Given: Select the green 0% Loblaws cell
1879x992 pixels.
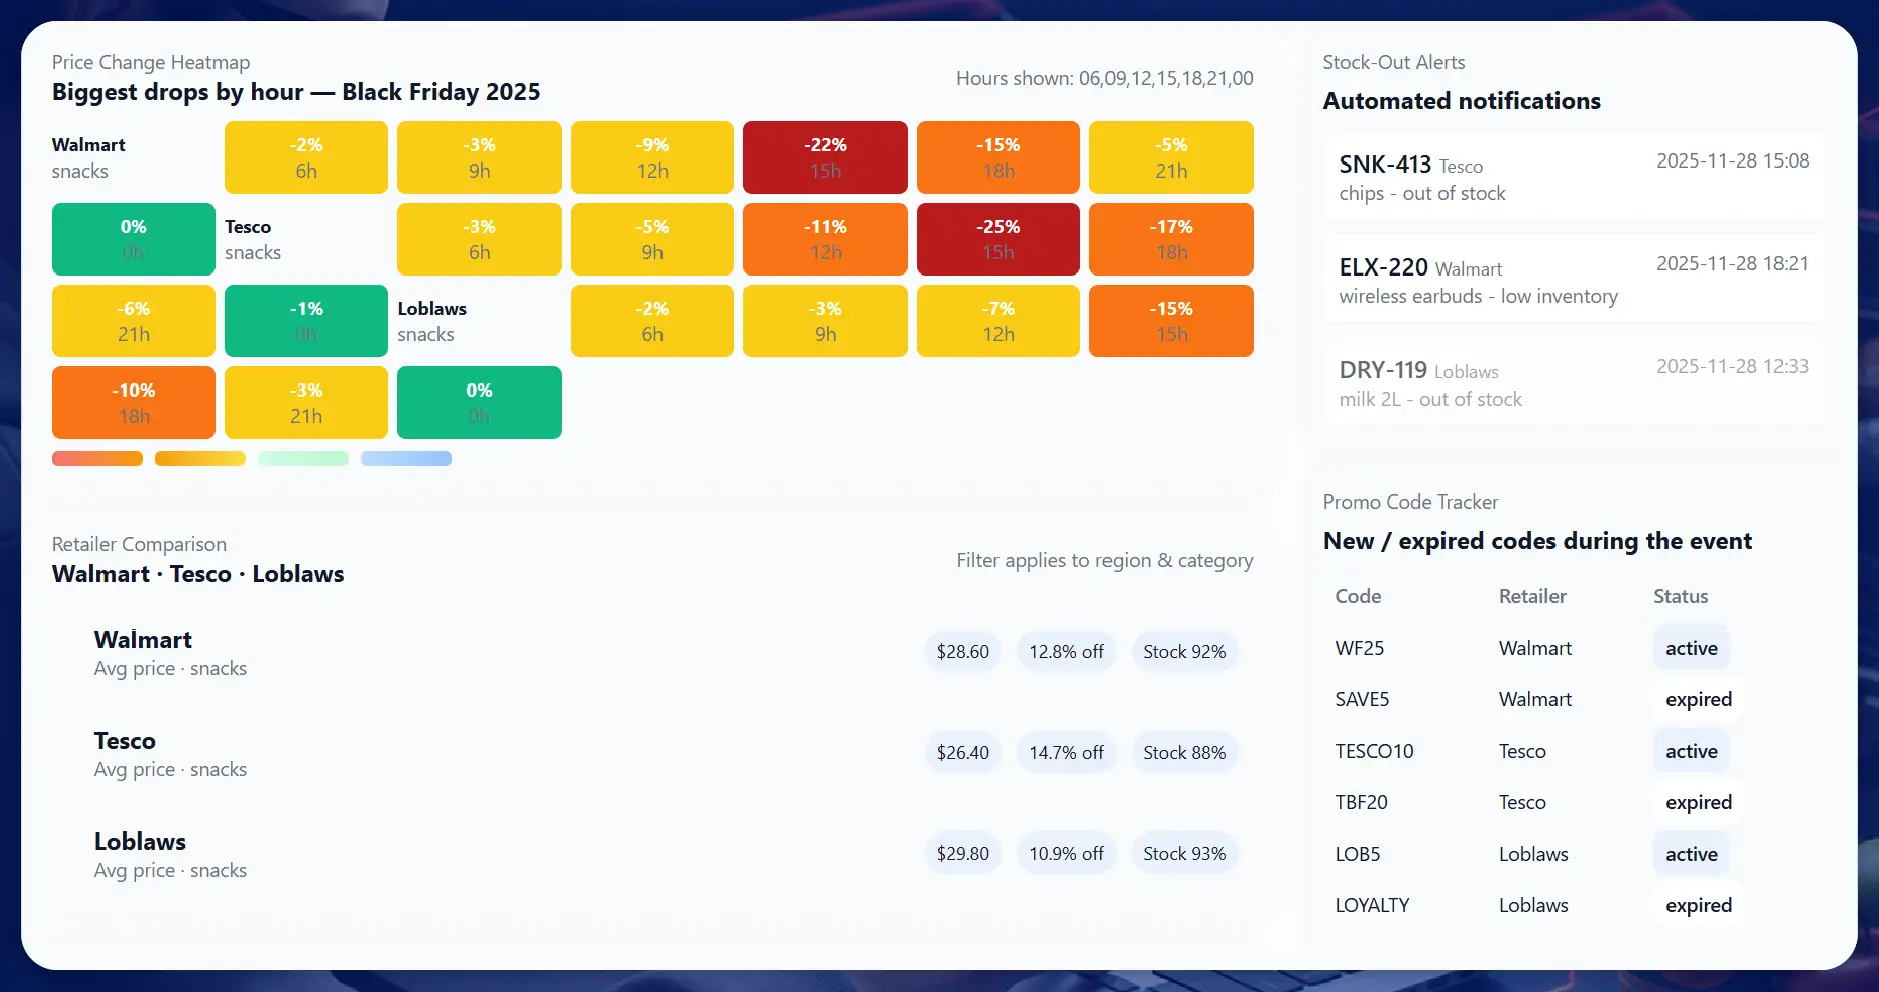Looking at the screenshot, I should coord(478,402).
